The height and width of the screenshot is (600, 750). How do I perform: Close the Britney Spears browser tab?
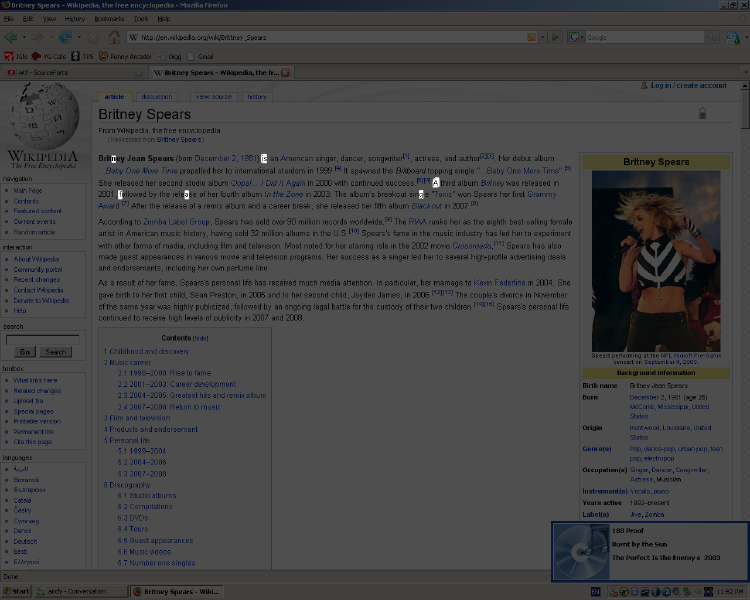[x=286, y=73]
